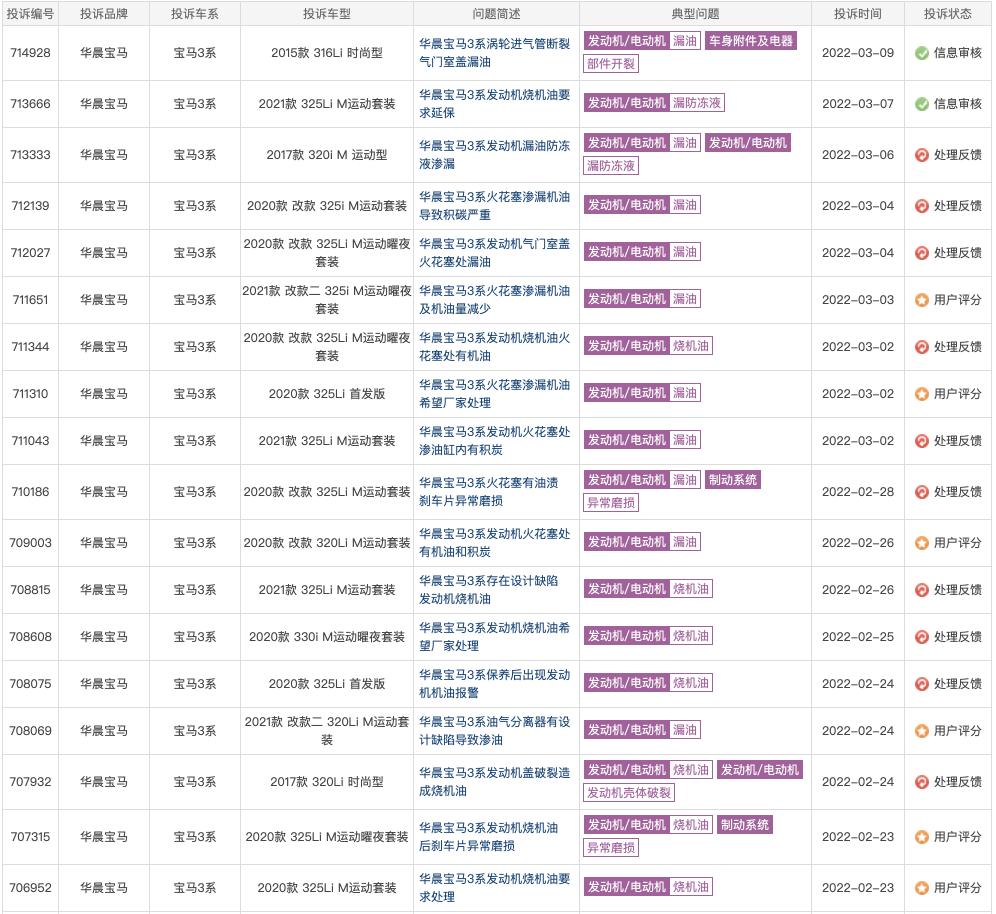Click the 车身附件及电器 tag in row 714928
The width and height of the screenshot is (996, 914).
click(751, 41)
